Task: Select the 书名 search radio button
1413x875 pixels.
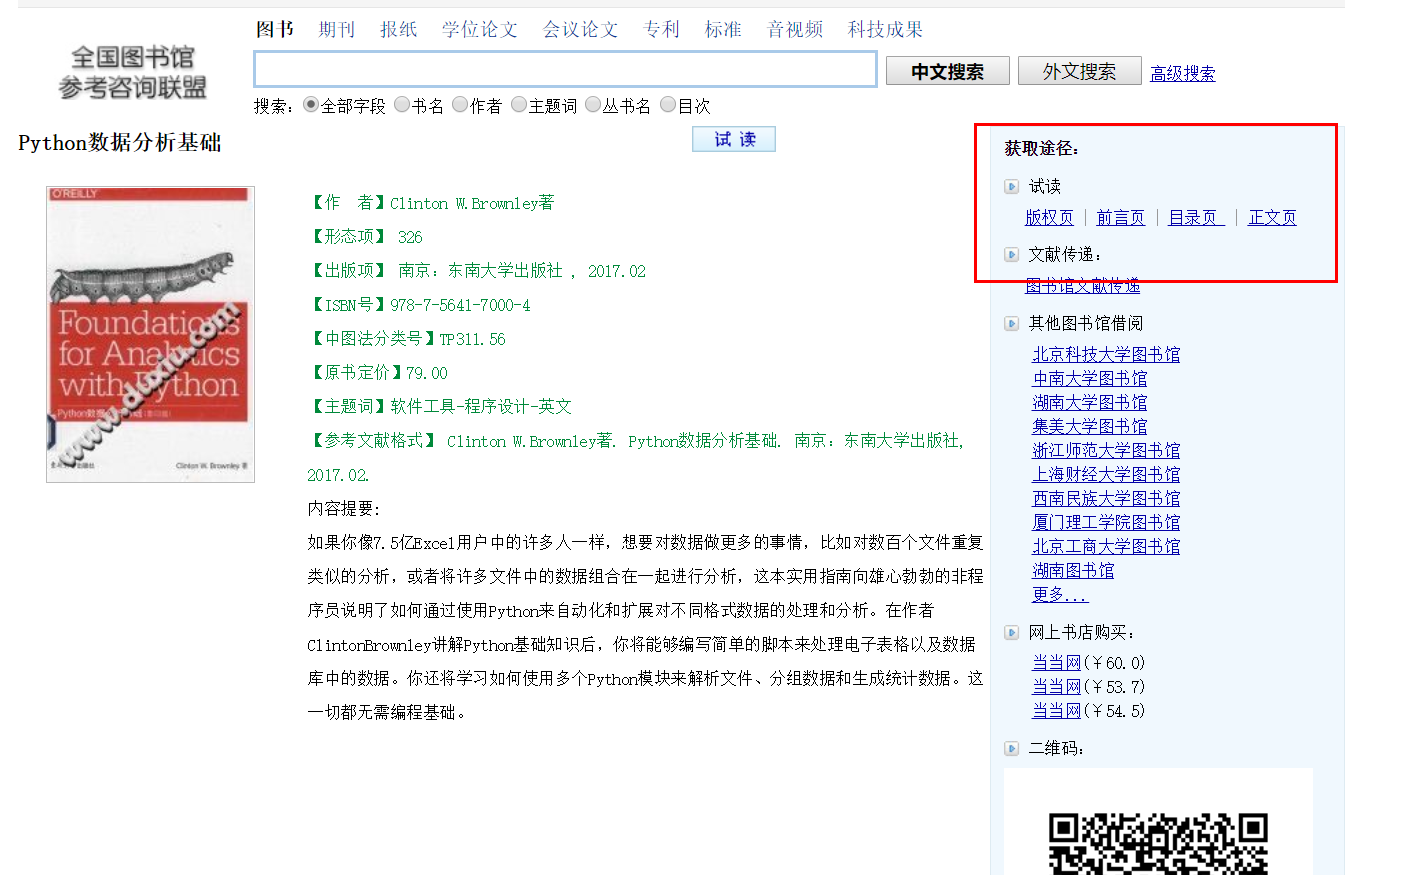Action: tap(402, 105)
